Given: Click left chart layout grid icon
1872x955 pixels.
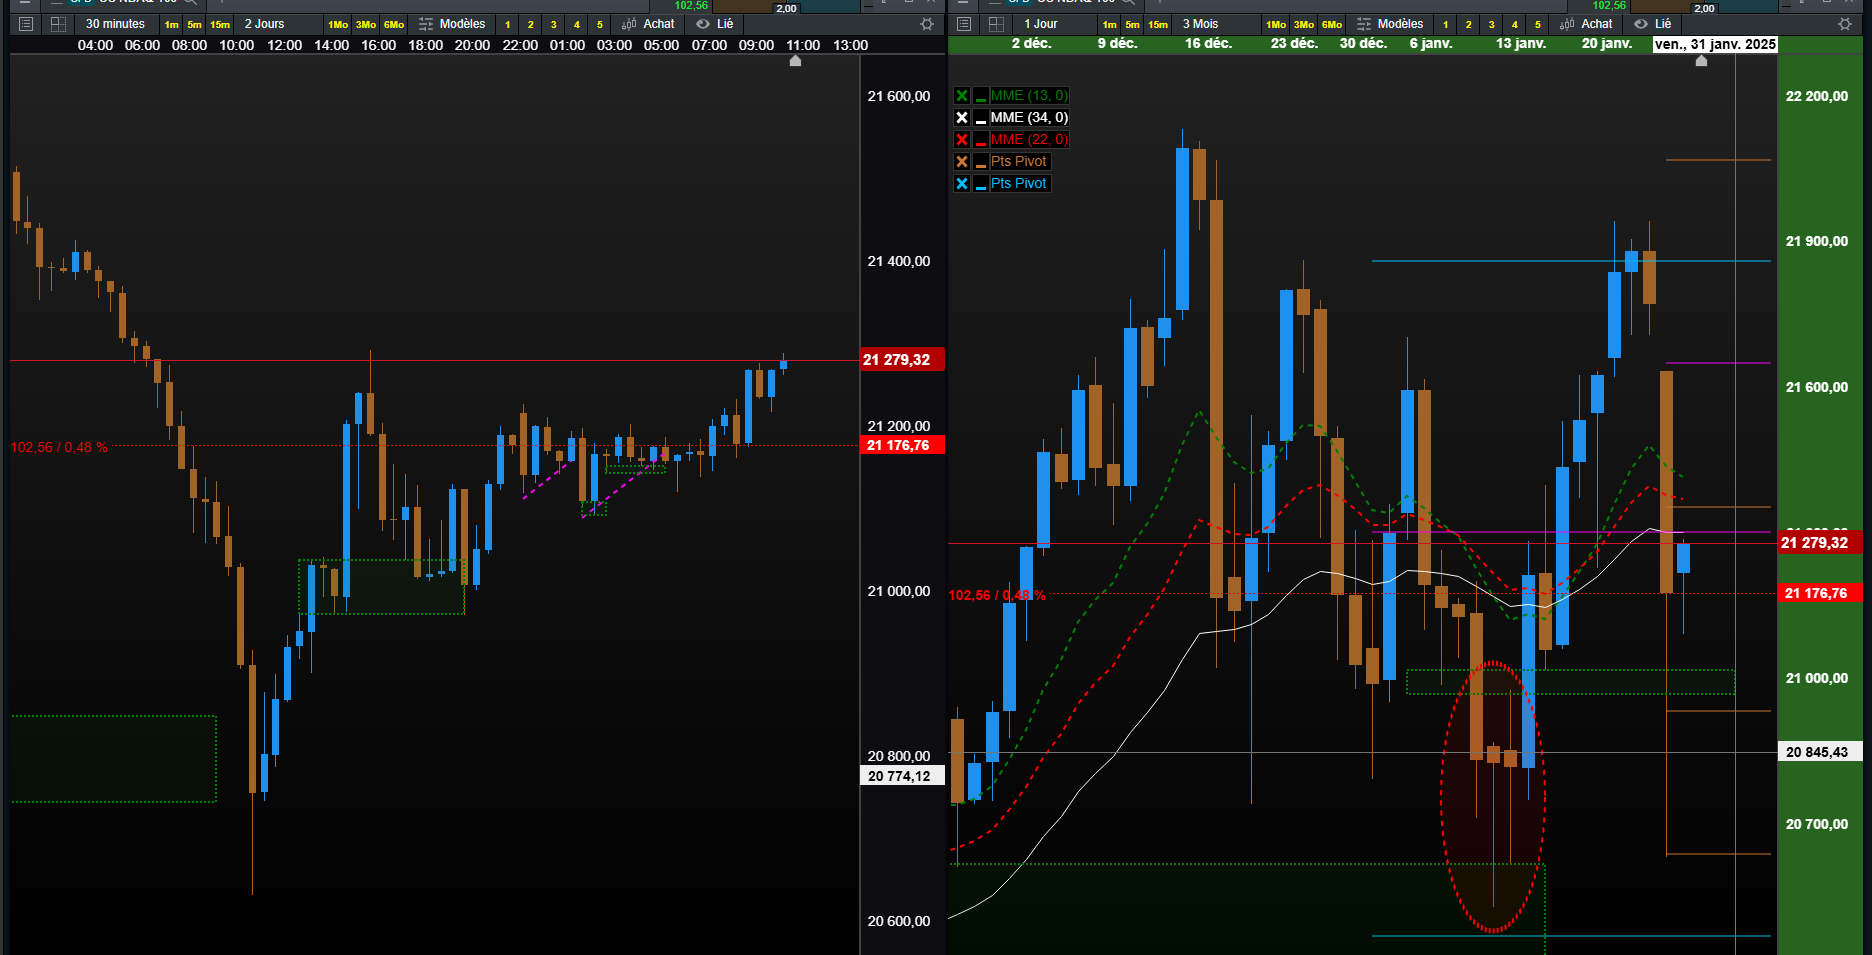Looking at the screenshot, I should click(x=58, y=24).
